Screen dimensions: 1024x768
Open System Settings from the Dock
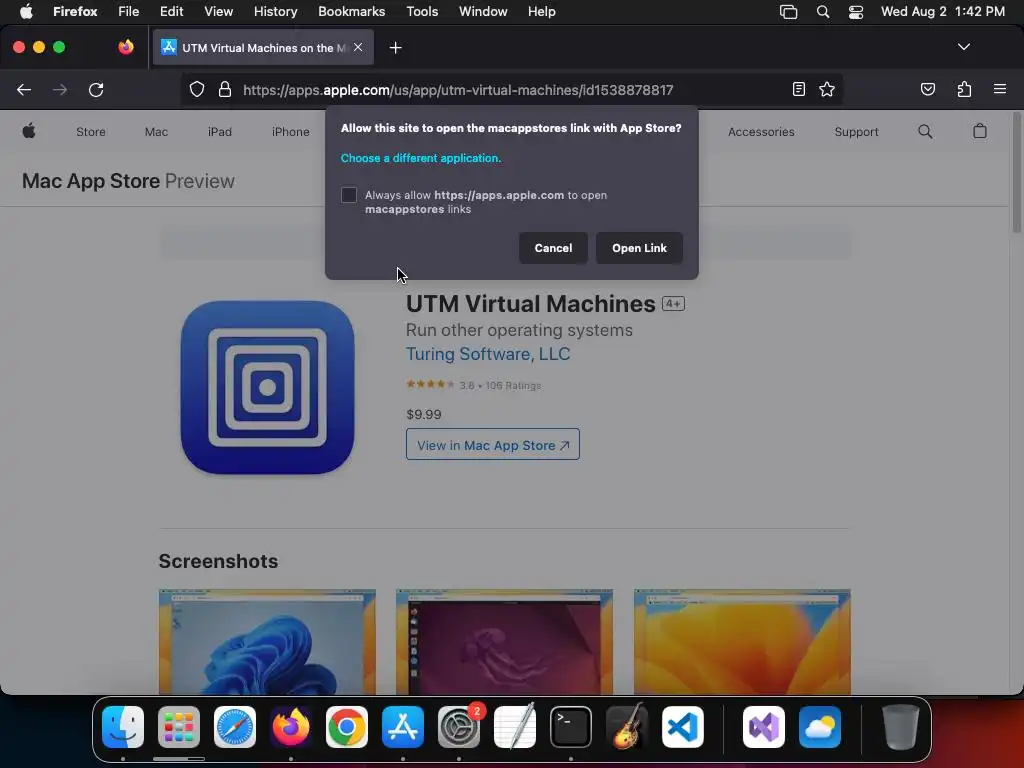click(458, 727)
